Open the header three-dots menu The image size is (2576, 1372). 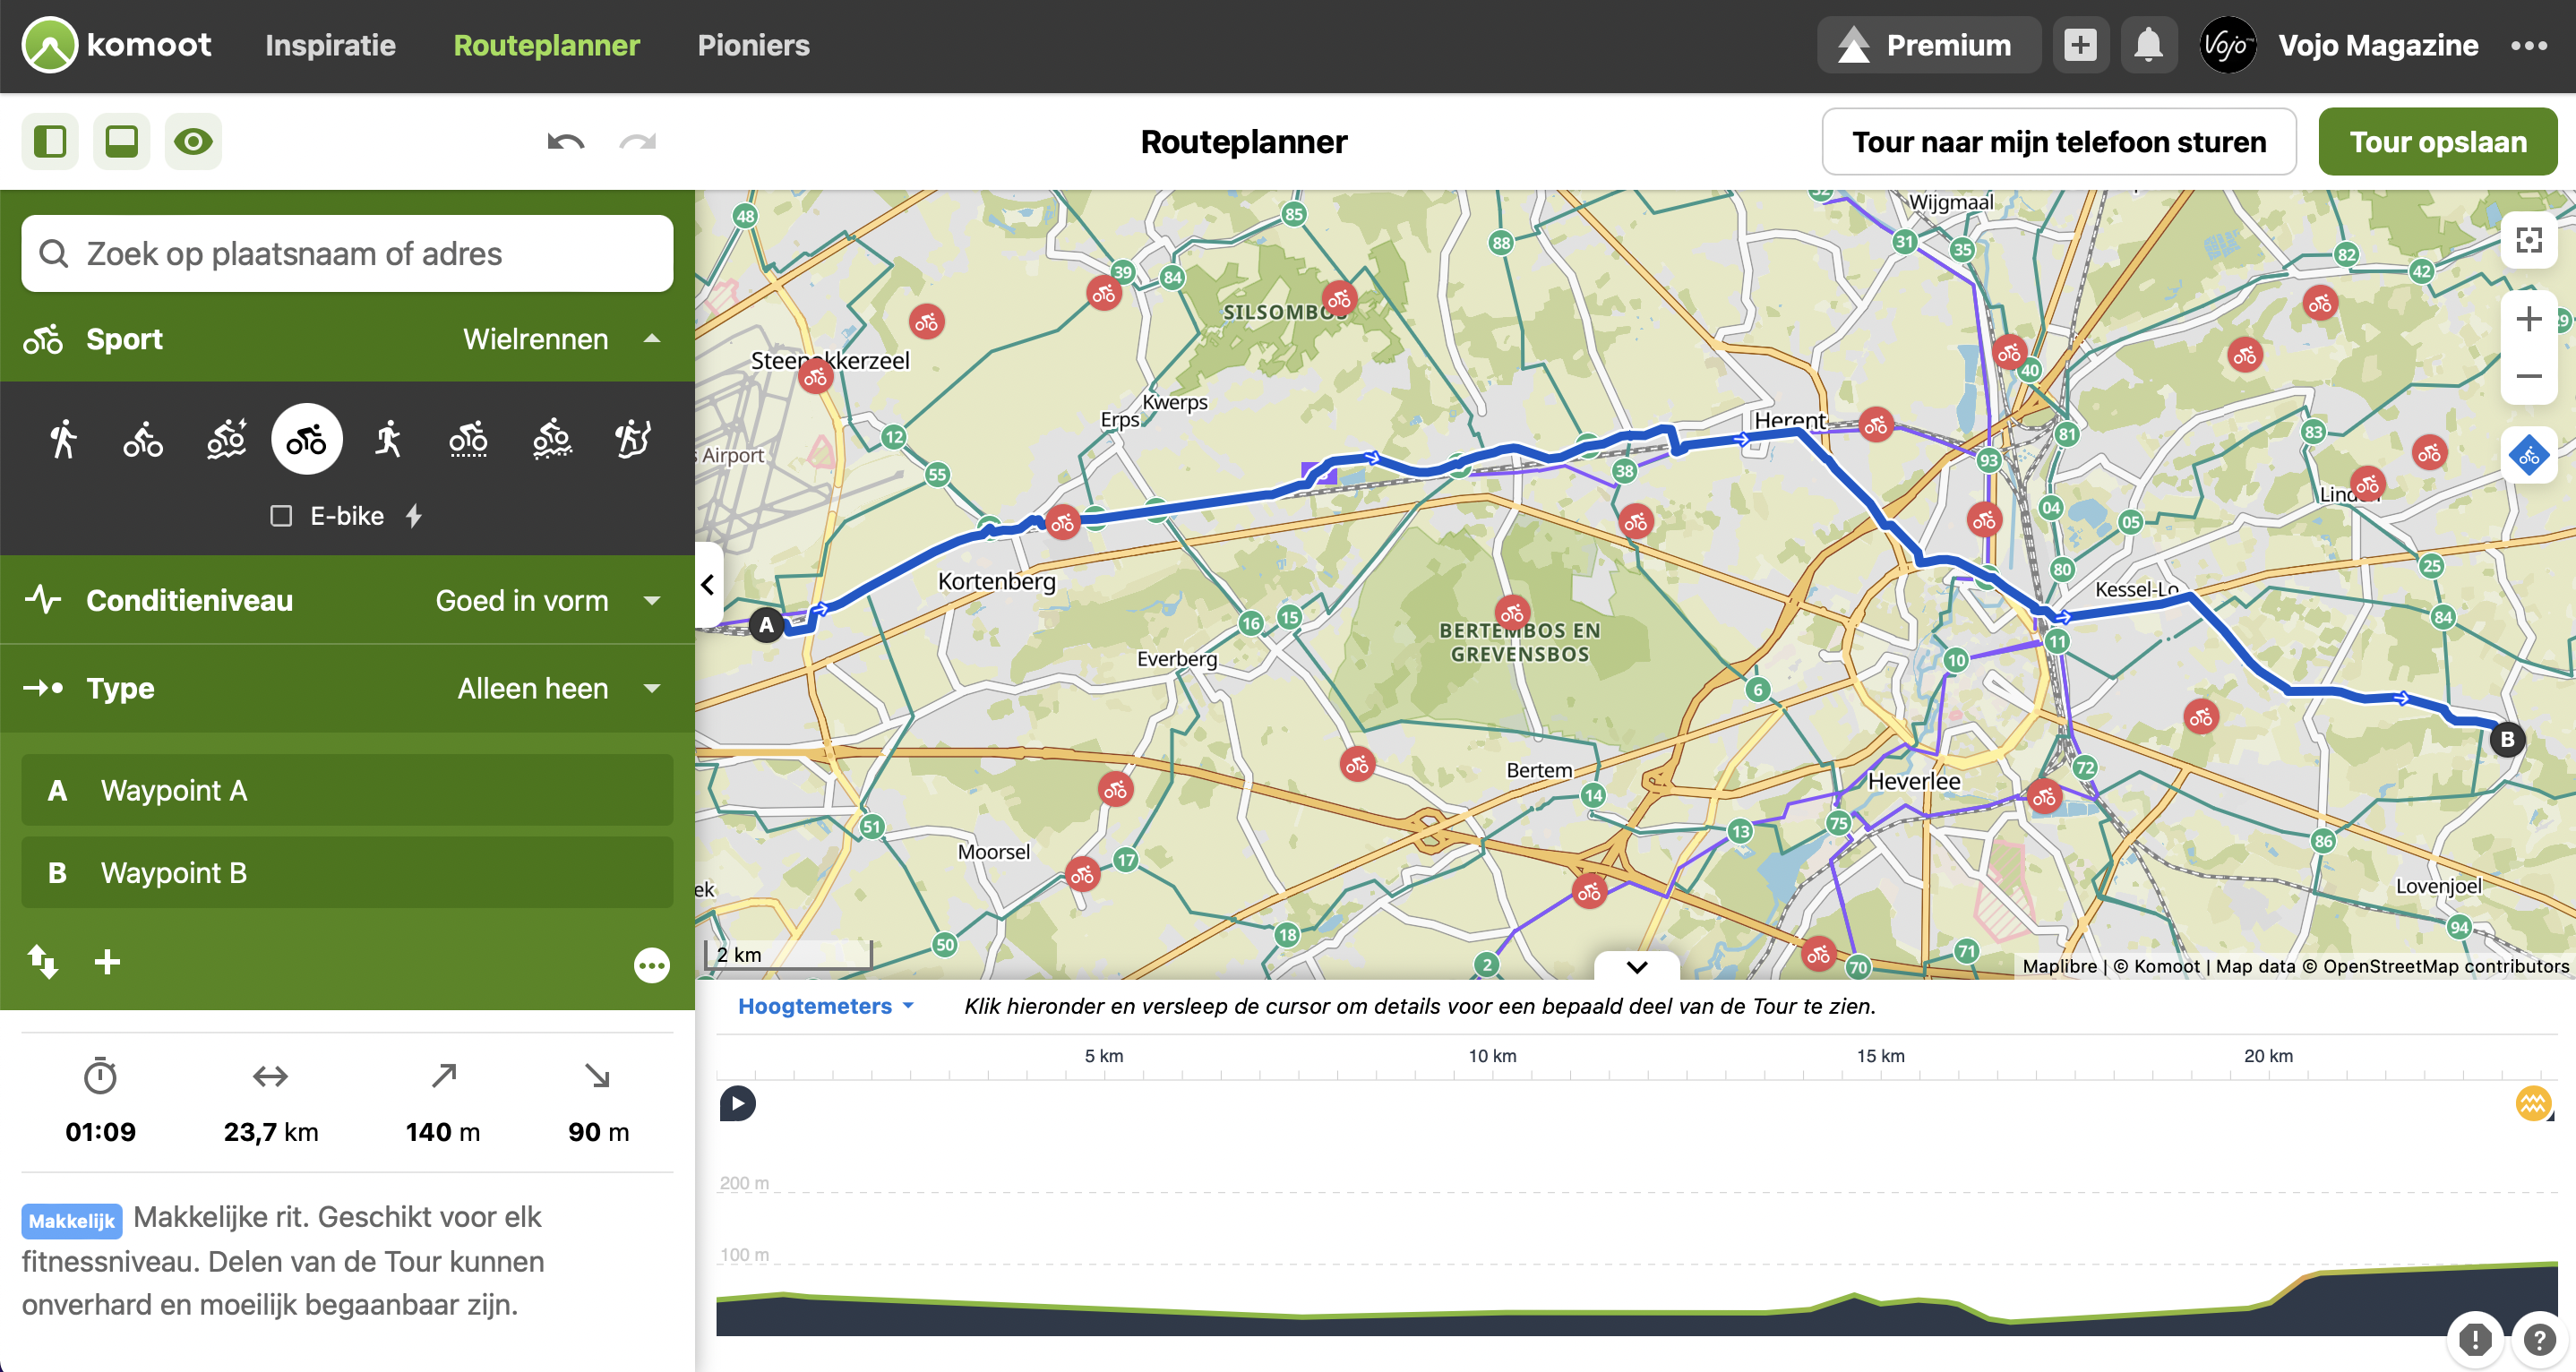point(2528,45)
